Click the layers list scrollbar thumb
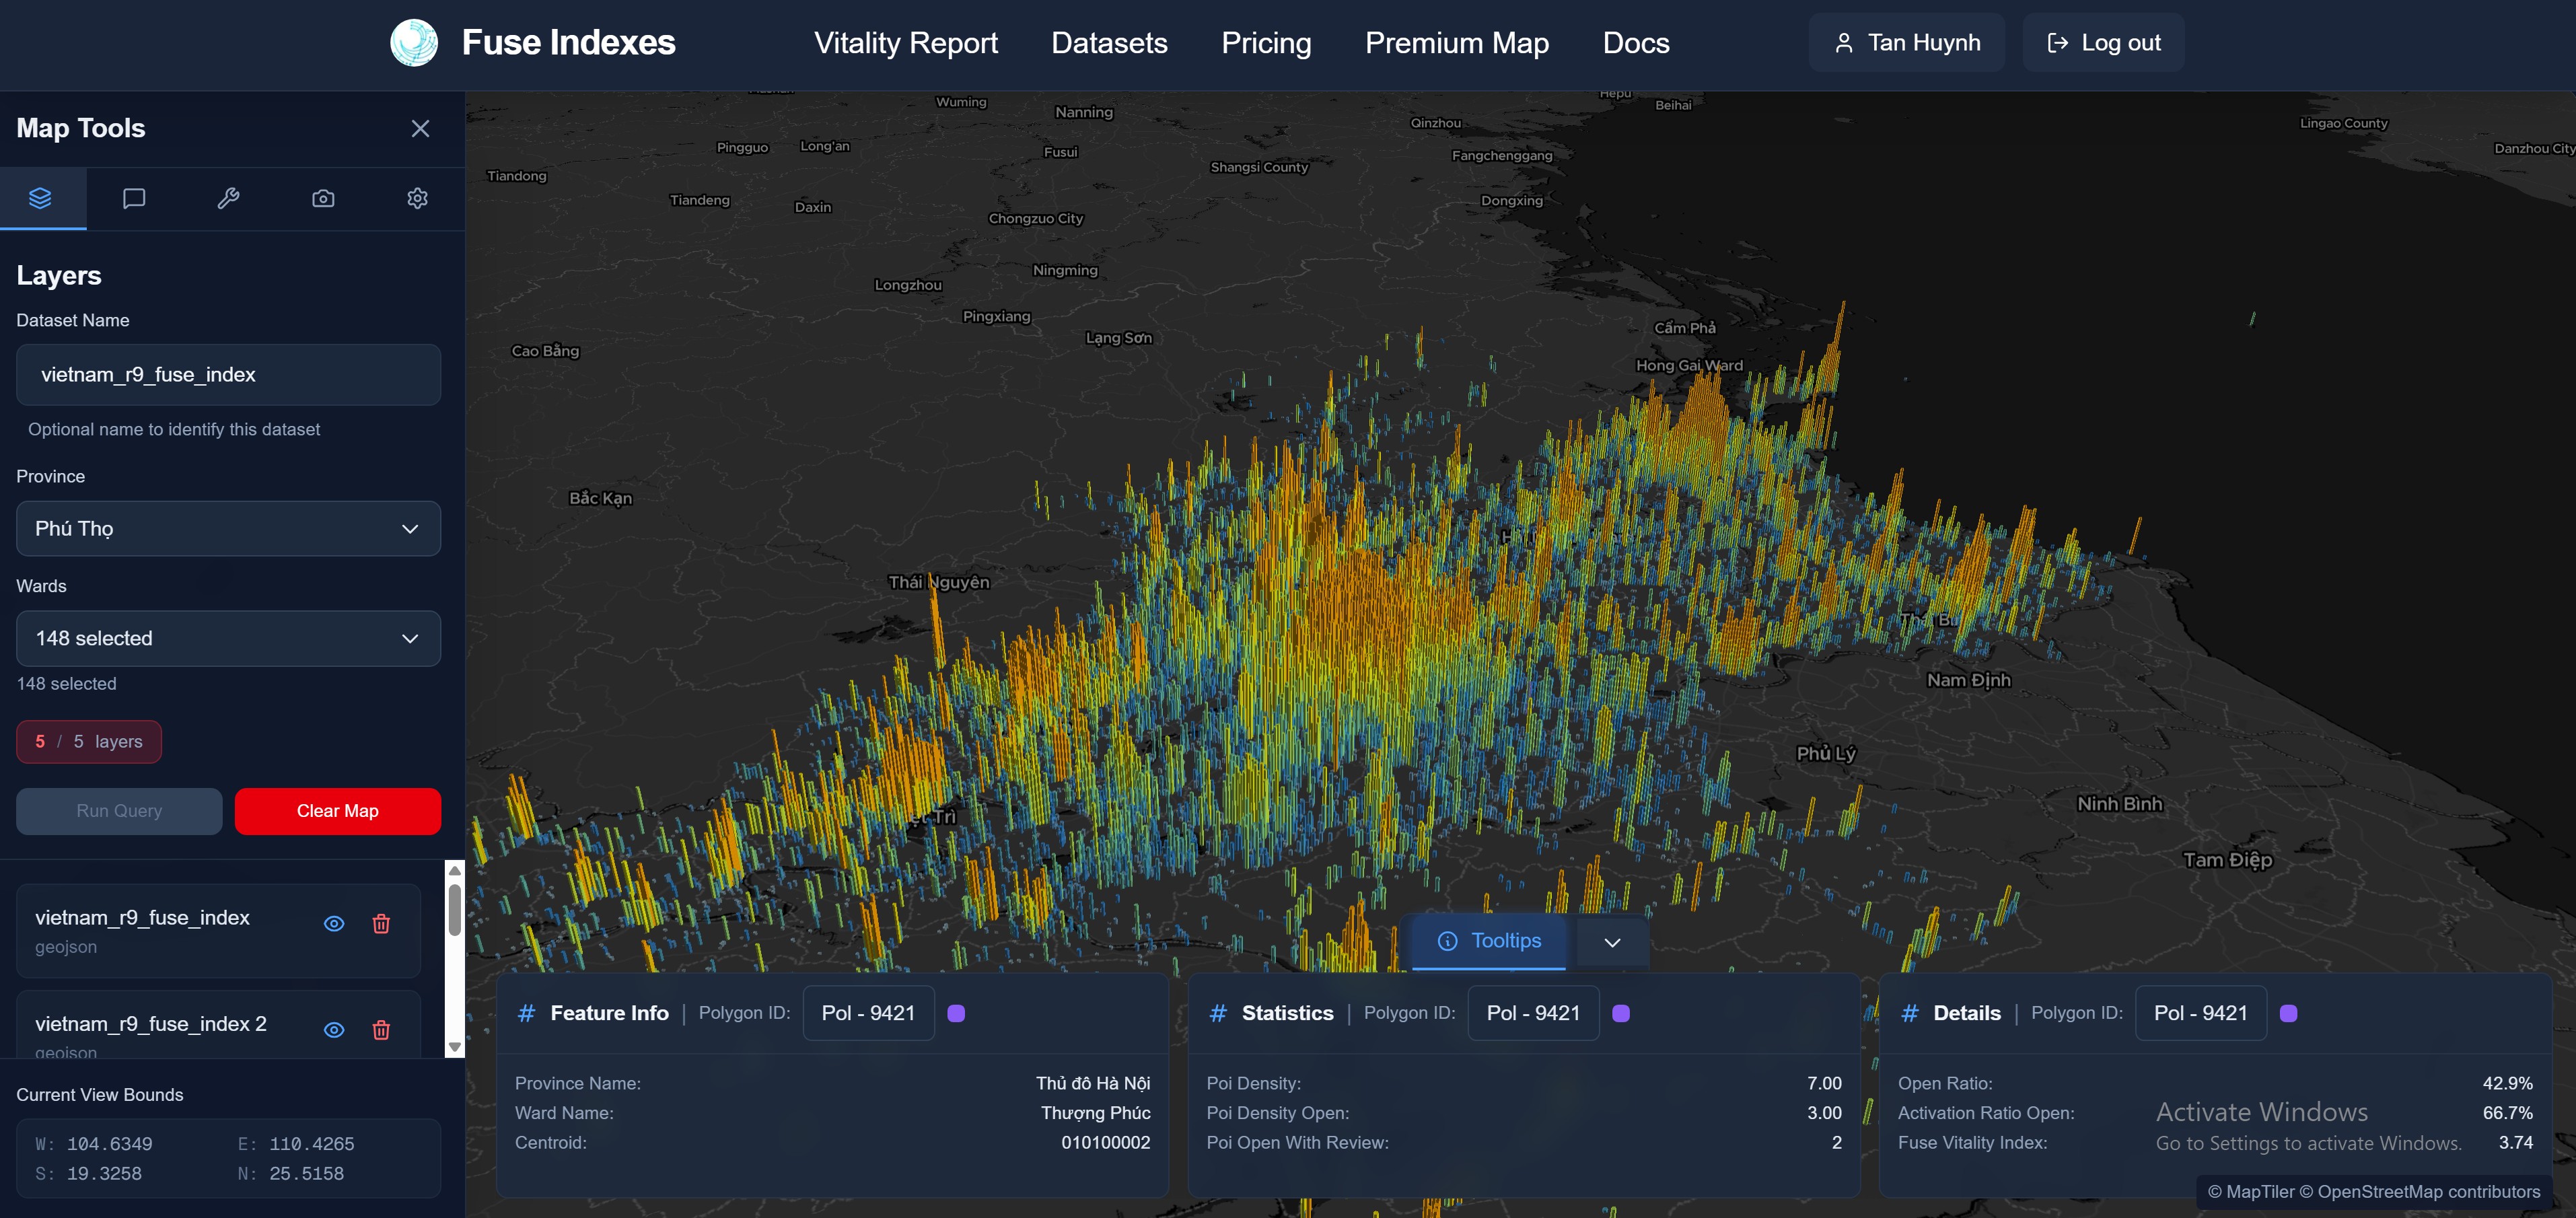This screenshot has width=2576, height=1218. (x=455, y=909)
